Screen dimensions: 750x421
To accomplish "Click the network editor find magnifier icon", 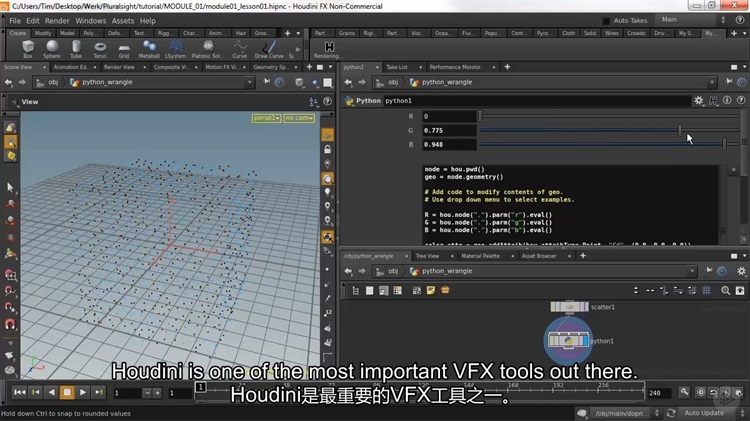I will (x=726, y=290).
